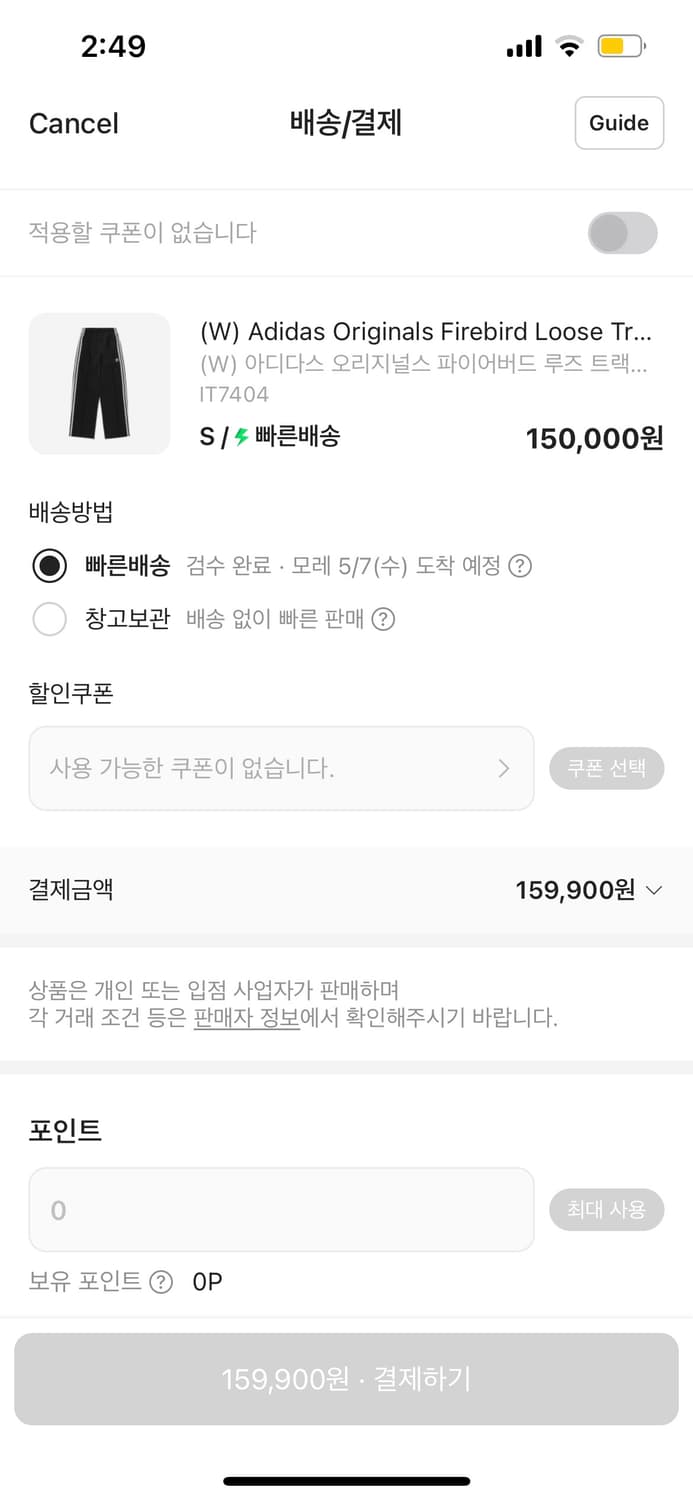
Task: Tap the clock showing 2:49
Action: [114, 45]
